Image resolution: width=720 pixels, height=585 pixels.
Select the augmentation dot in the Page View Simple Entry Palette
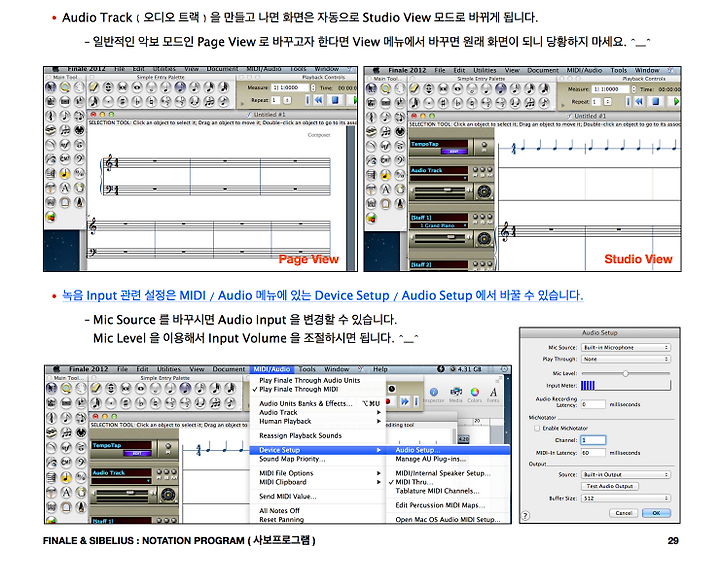(108, 101)
